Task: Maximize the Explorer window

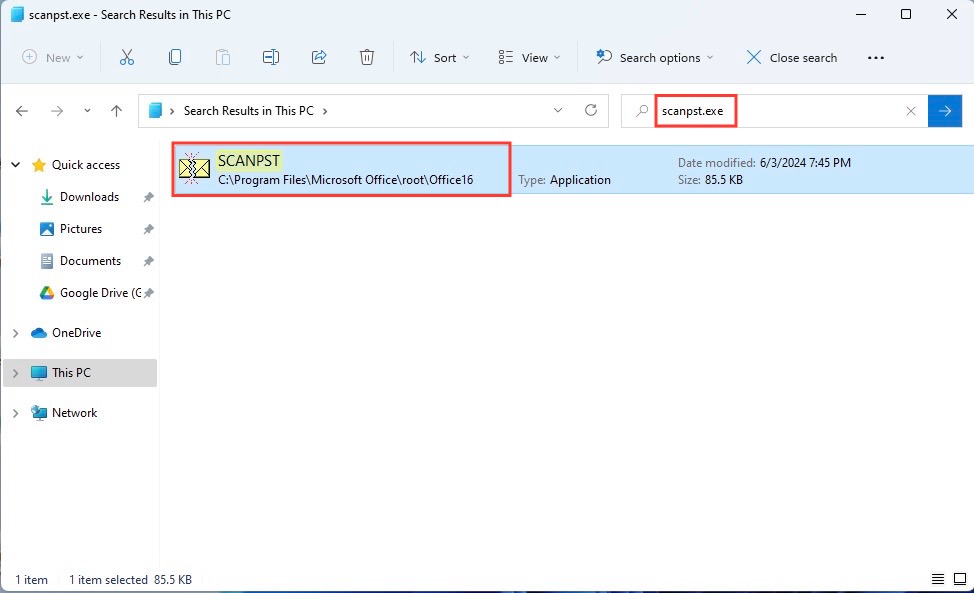Action: tap(906, 14)
